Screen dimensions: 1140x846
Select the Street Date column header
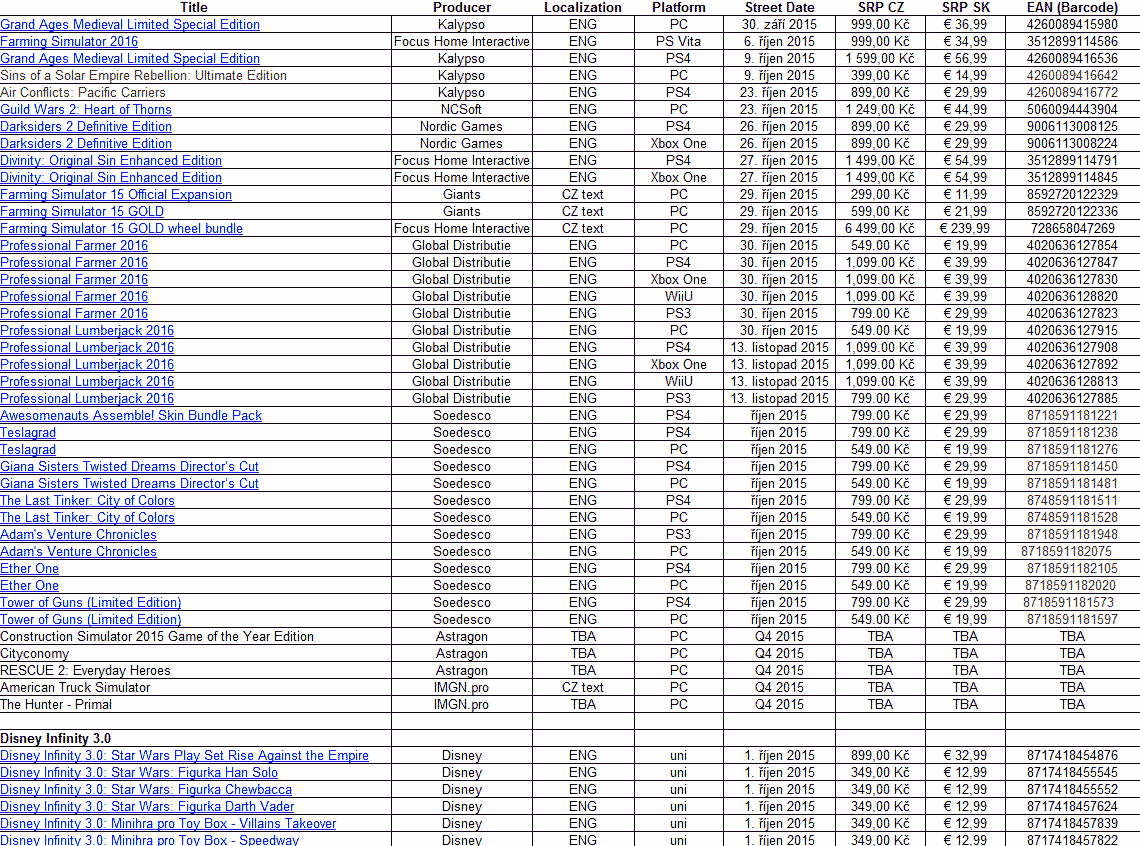pyautogui.click(x=779, y=8)
